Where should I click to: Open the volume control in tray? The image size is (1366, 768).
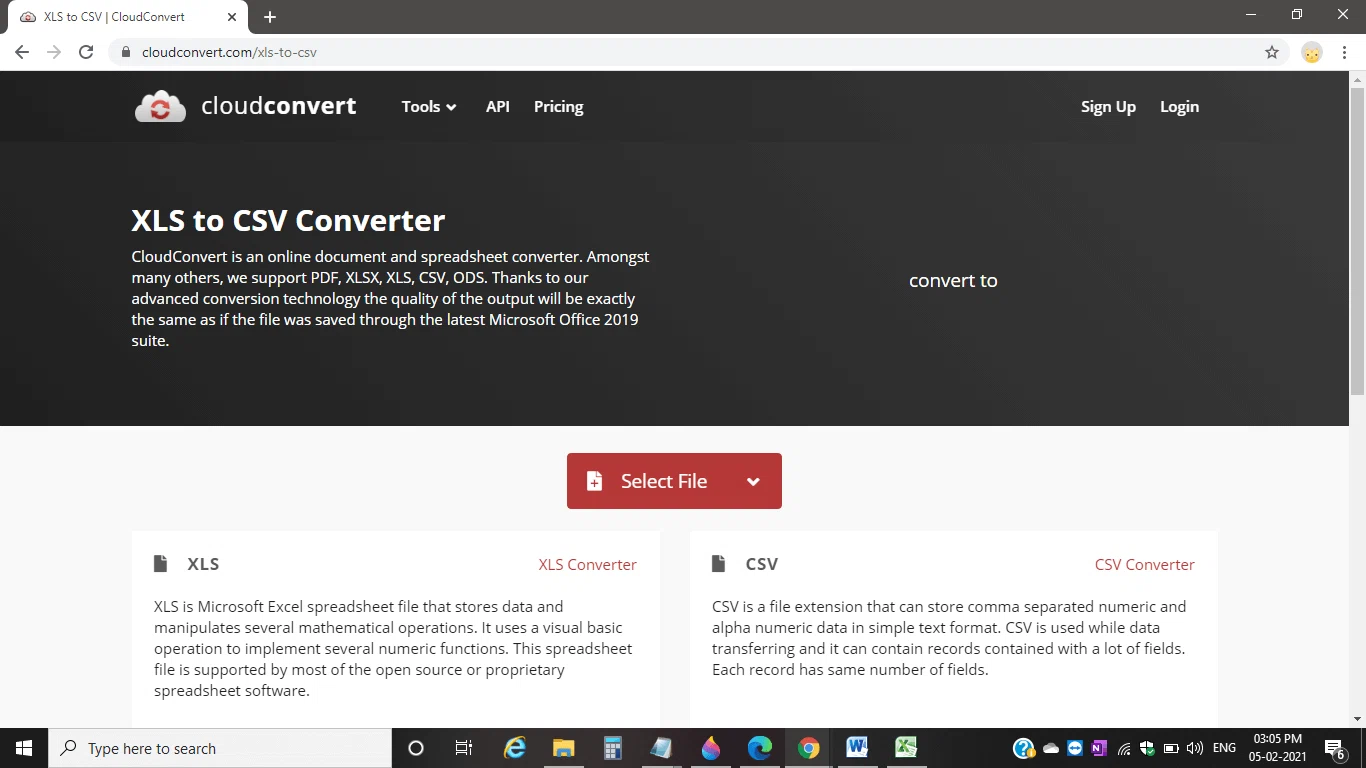[1195, 748]
